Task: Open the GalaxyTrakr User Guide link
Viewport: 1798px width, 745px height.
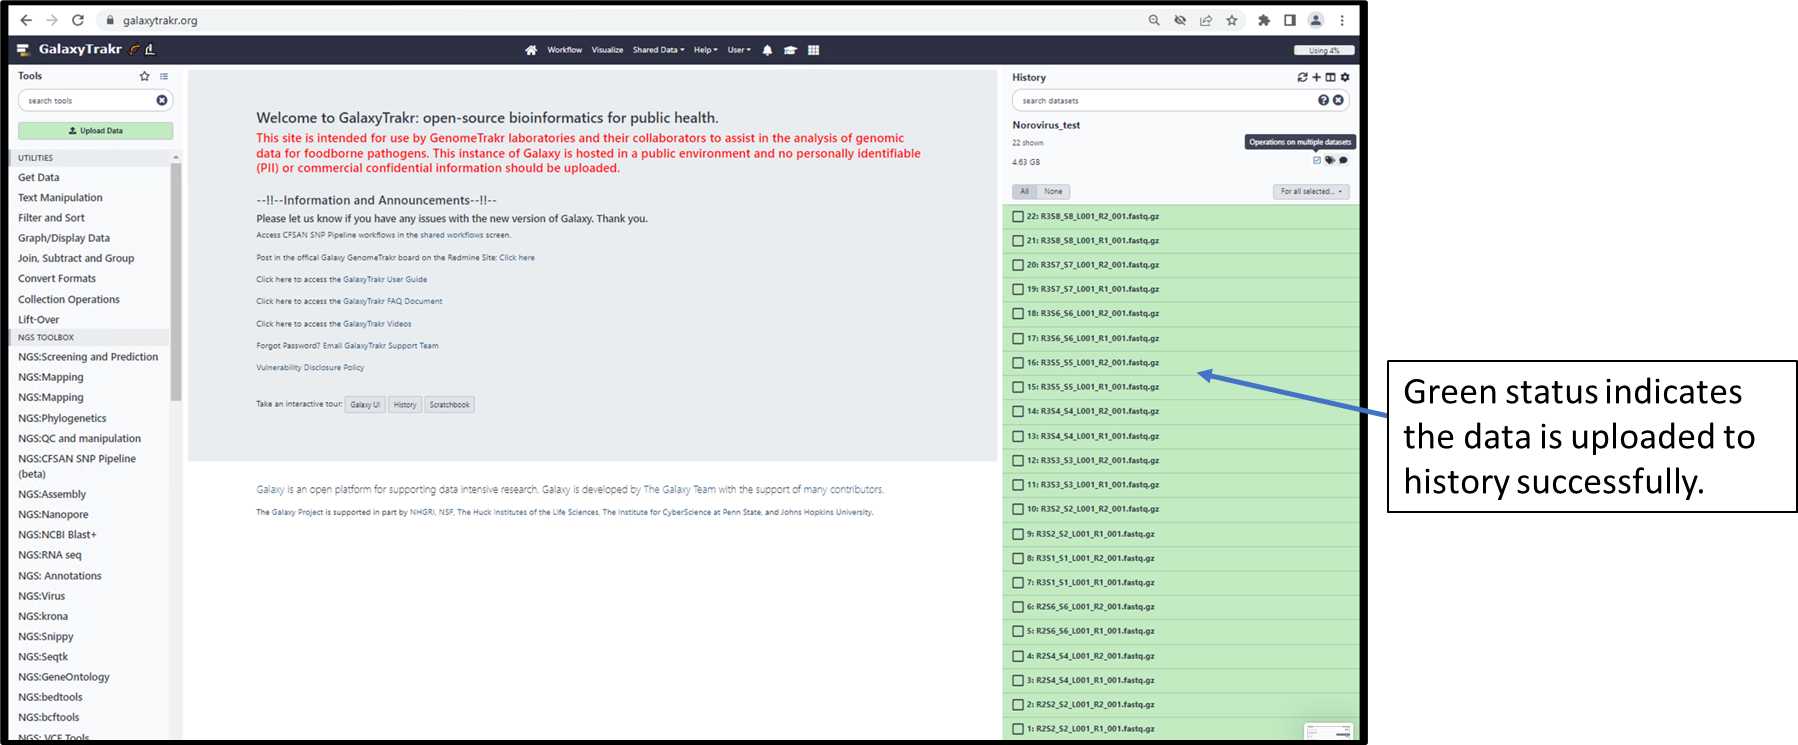Action: pyautogui.click(x=385, y=280)
